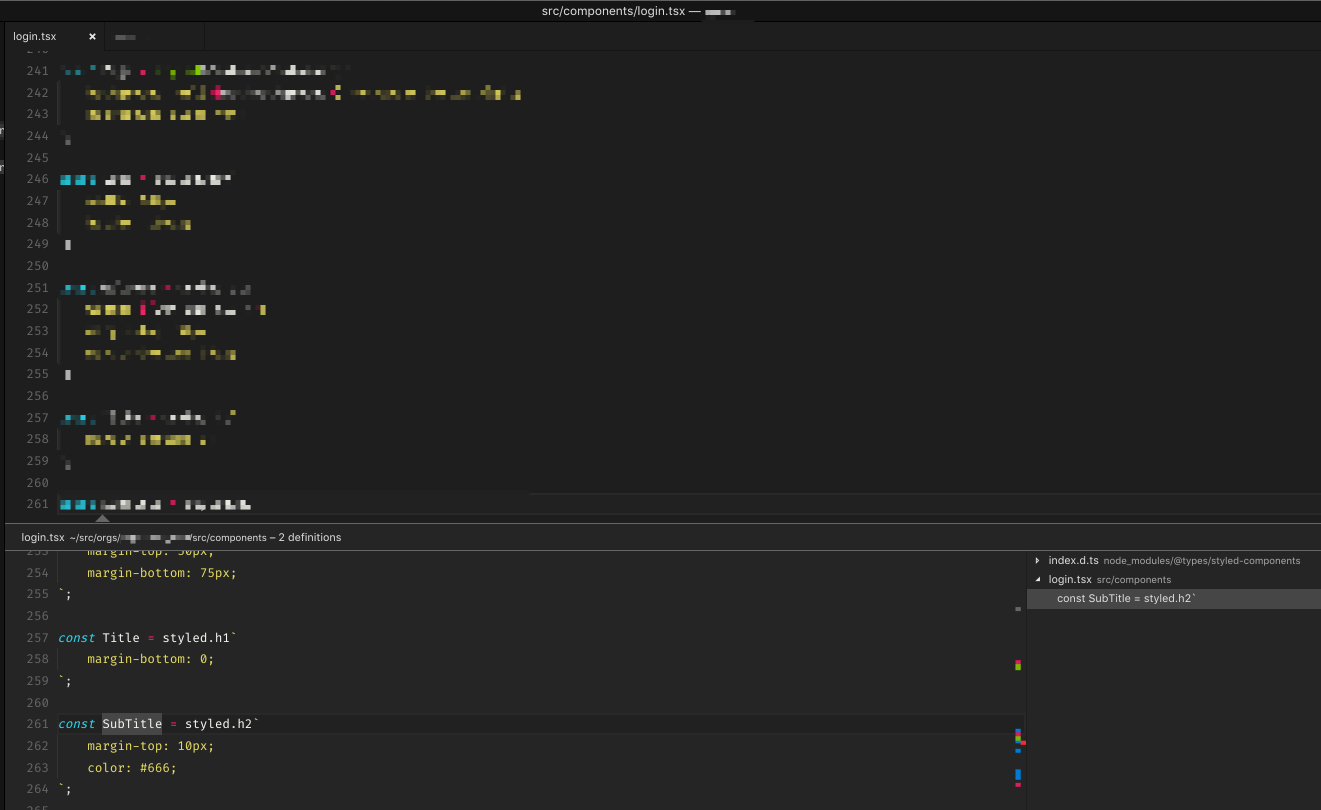
Task: Click highlighted SubTitle word in peek editor
Action: 132,724
